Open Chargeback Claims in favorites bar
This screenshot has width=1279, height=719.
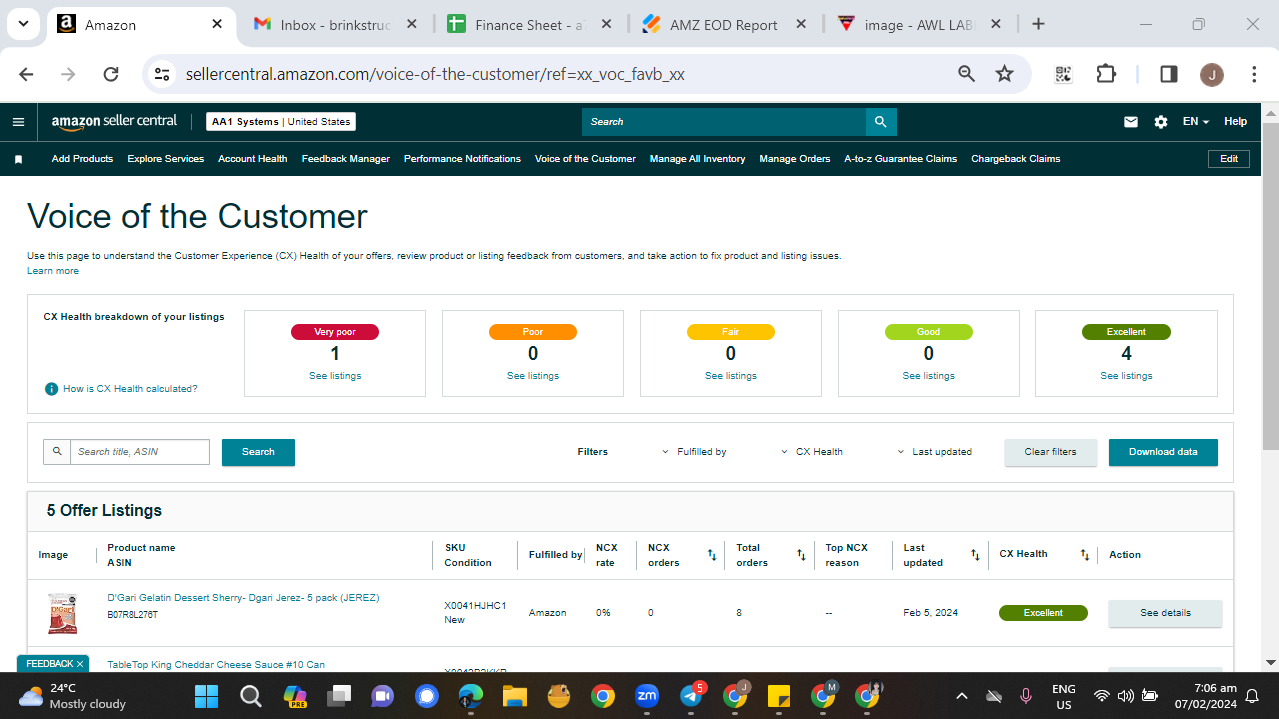coord(1016,159)
